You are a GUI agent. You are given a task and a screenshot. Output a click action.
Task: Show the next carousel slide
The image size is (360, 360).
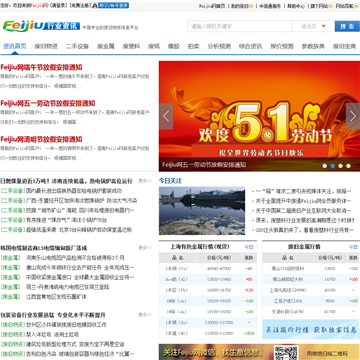pos(353,116)
